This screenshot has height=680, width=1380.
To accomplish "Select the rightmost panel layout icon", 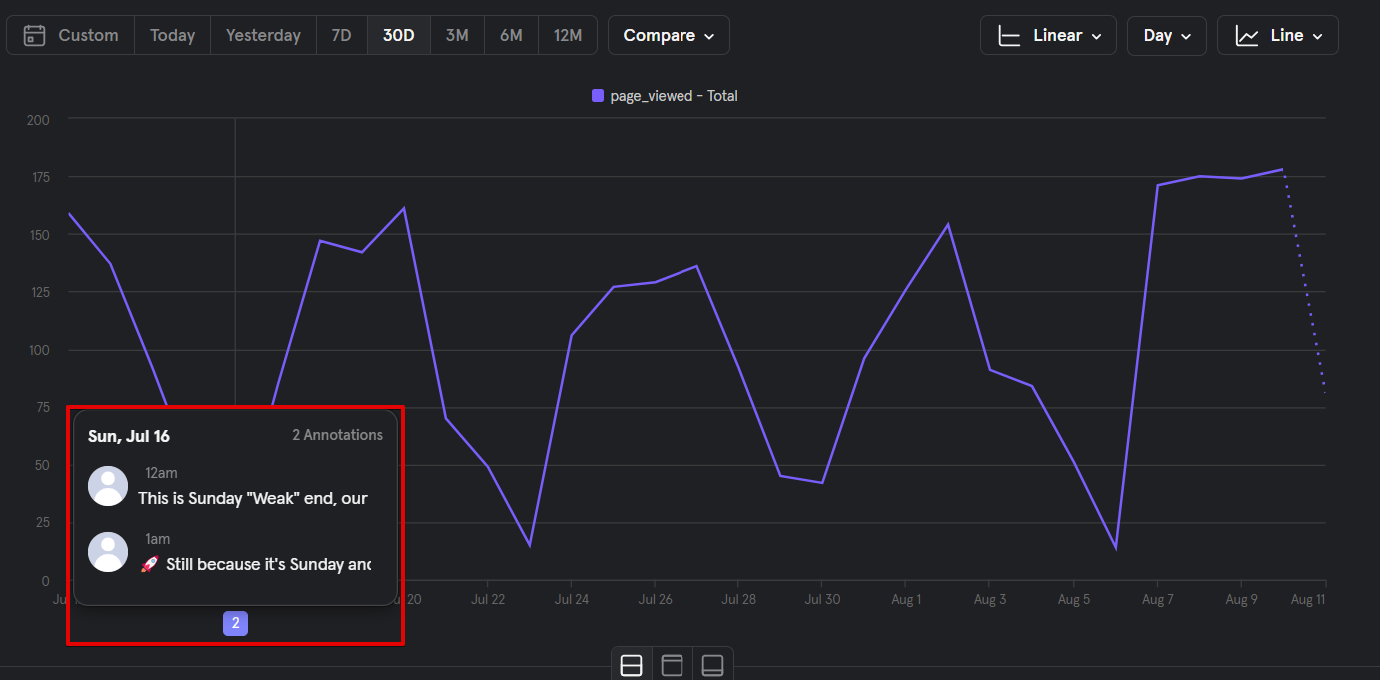I will pos(712,665).
